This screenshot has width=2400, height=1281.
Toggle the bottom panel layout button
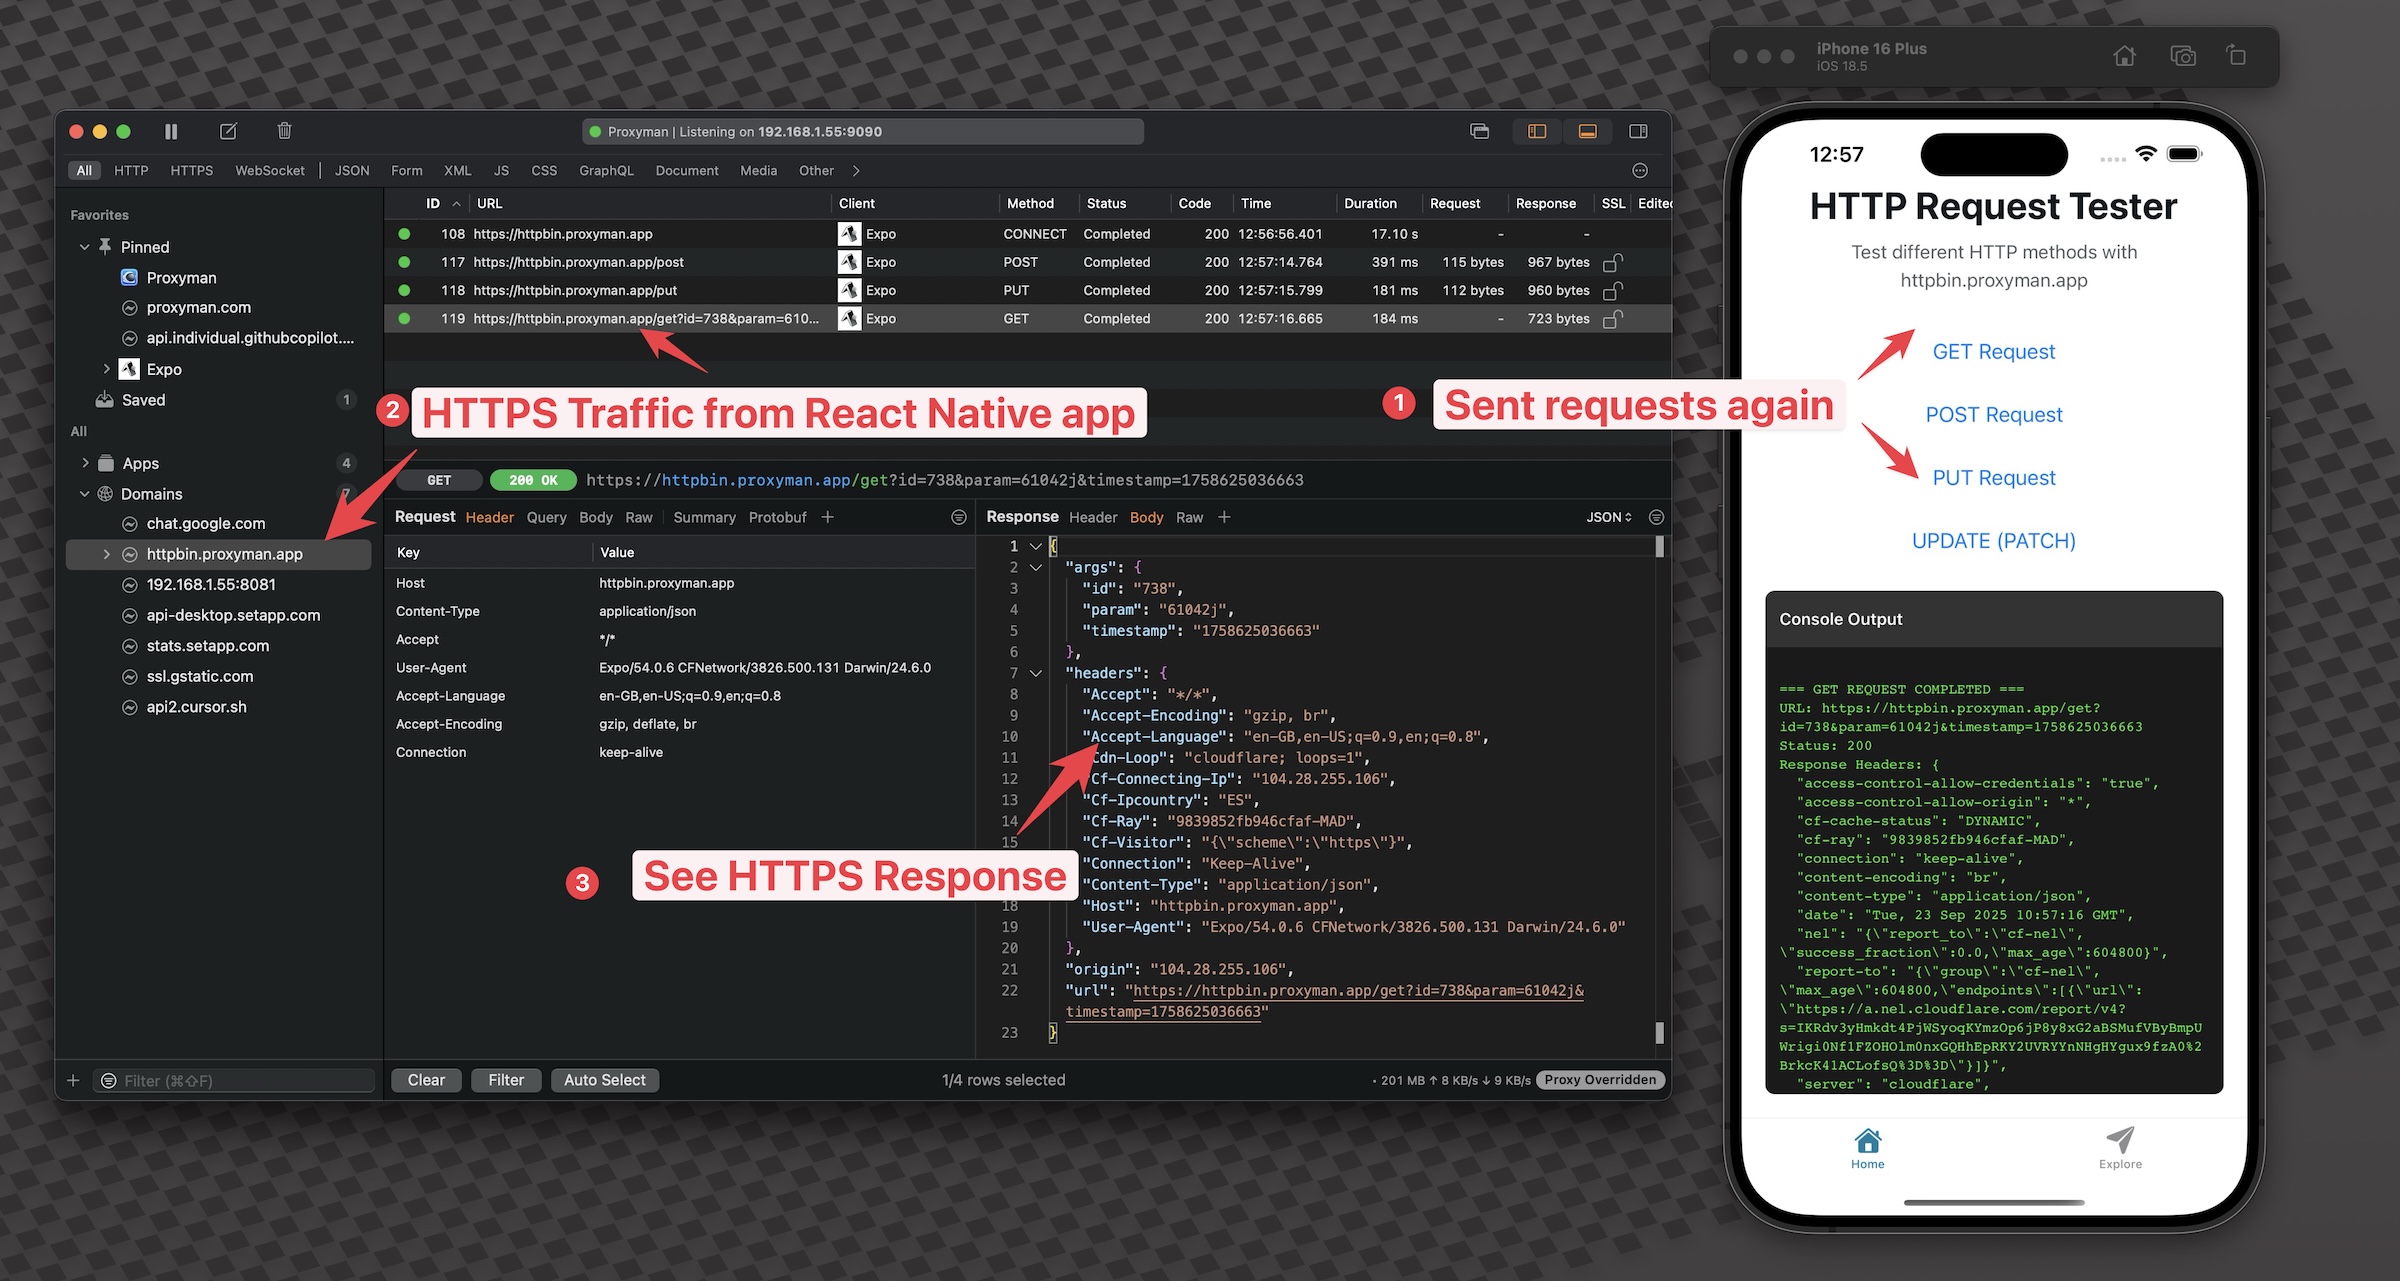pyautogui.click(x=1587, y=131)
